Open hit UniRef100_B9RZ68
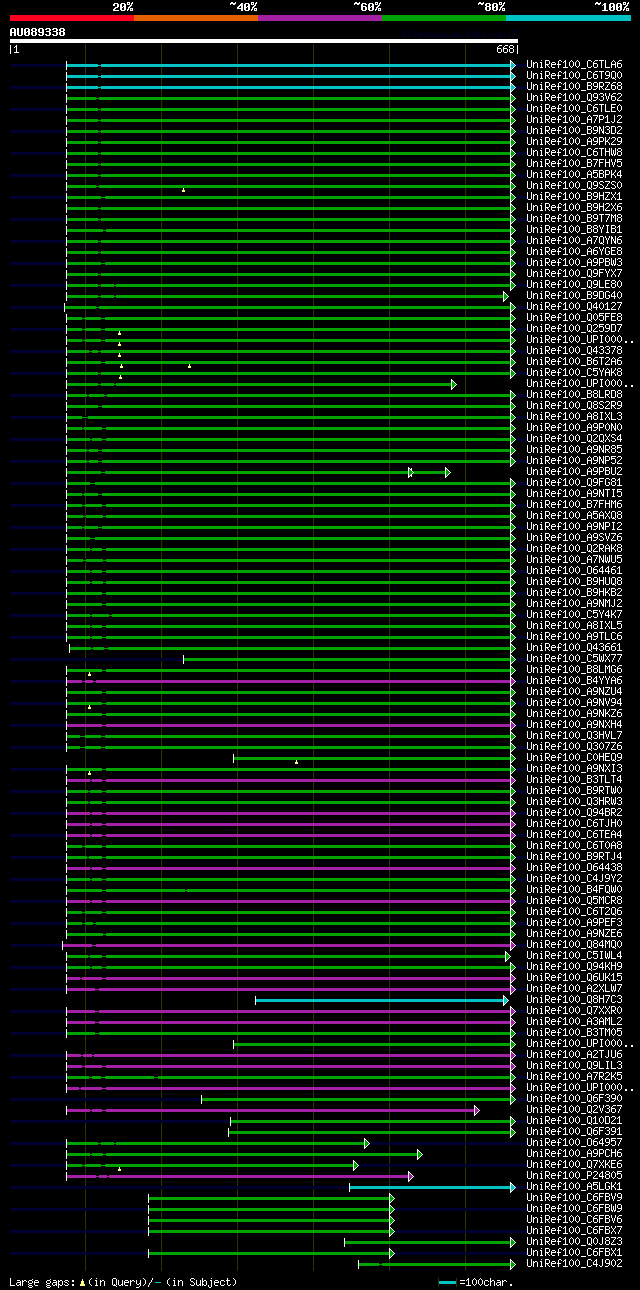The image size is (640, 1290). click(574, 86)
